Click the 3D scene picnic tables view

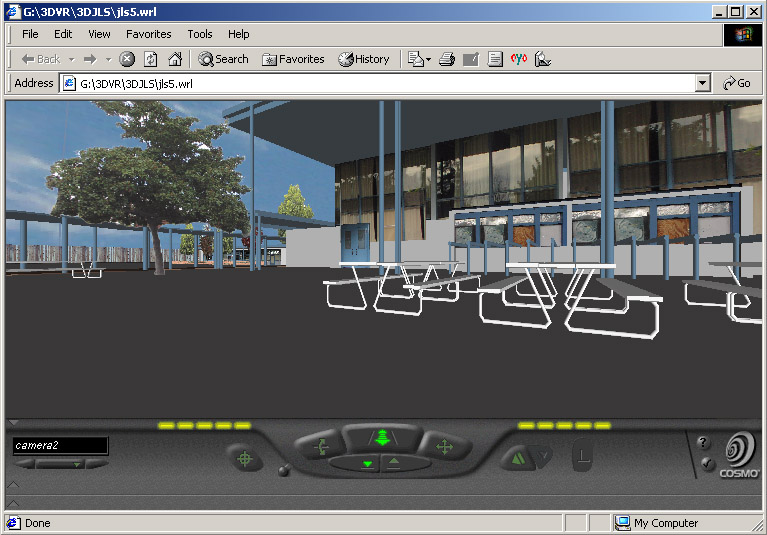pos(384,259)
